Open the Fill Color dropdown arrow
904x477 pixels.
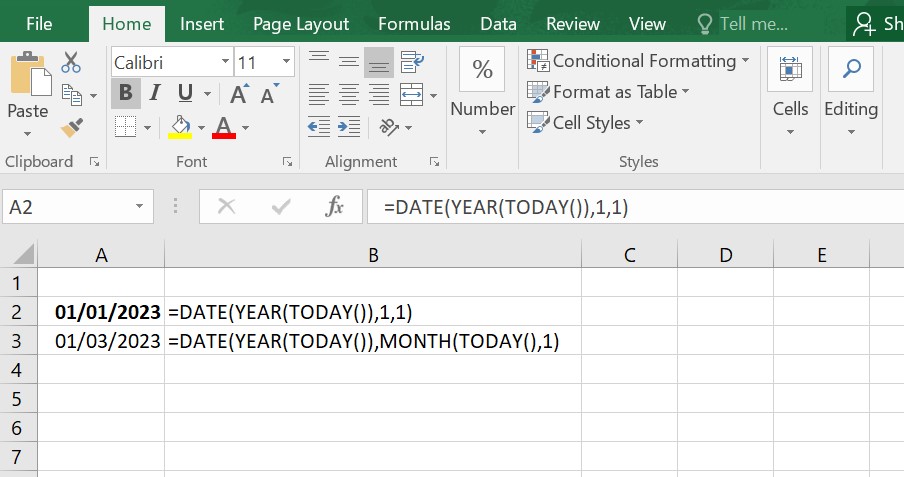(201, 127)
